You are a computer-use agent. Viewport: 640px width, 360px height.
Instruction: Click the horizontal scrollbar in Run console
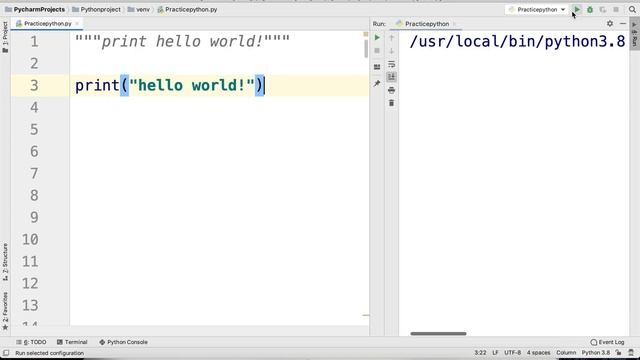(x=438, y=333)
